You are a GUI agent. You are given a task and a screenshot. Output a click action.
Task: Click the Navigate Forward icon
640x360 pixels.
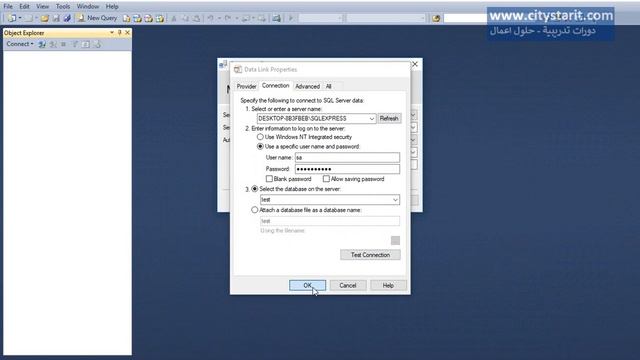click(261, 18)
